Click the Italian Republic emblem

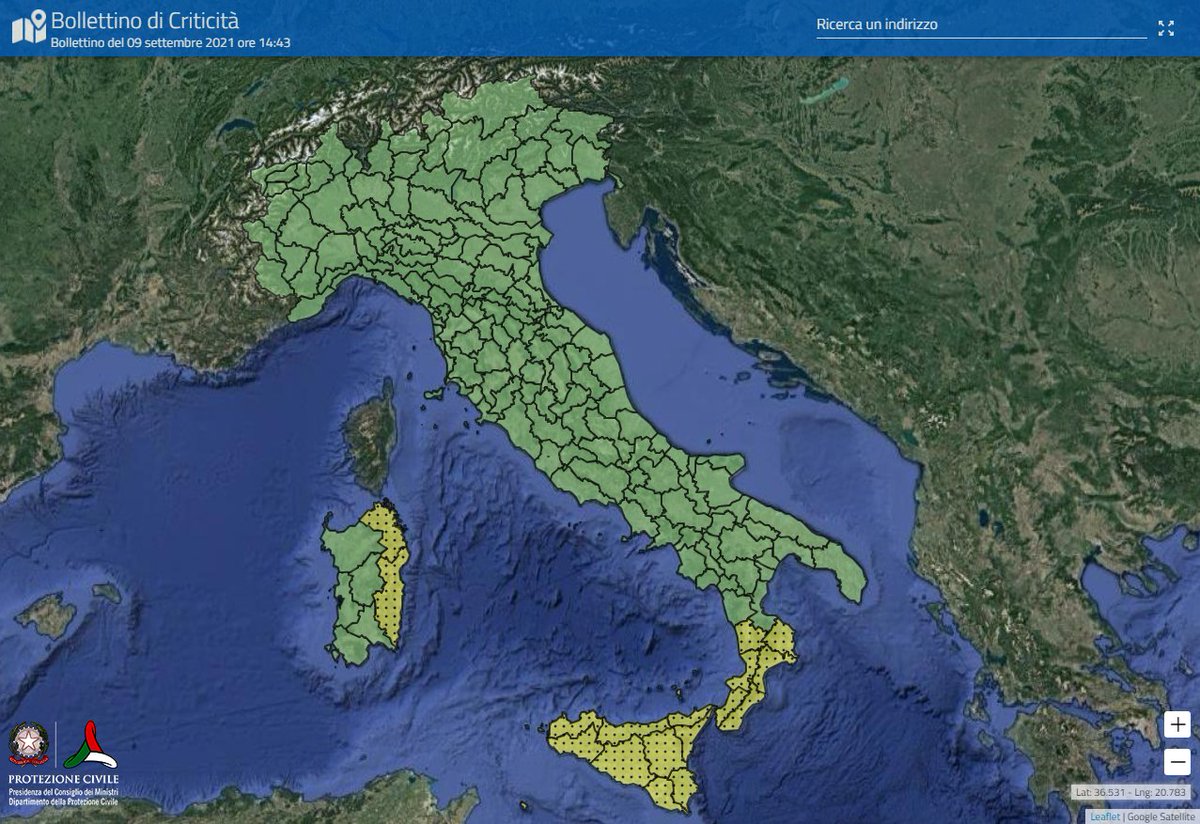(x=28, y=745)
